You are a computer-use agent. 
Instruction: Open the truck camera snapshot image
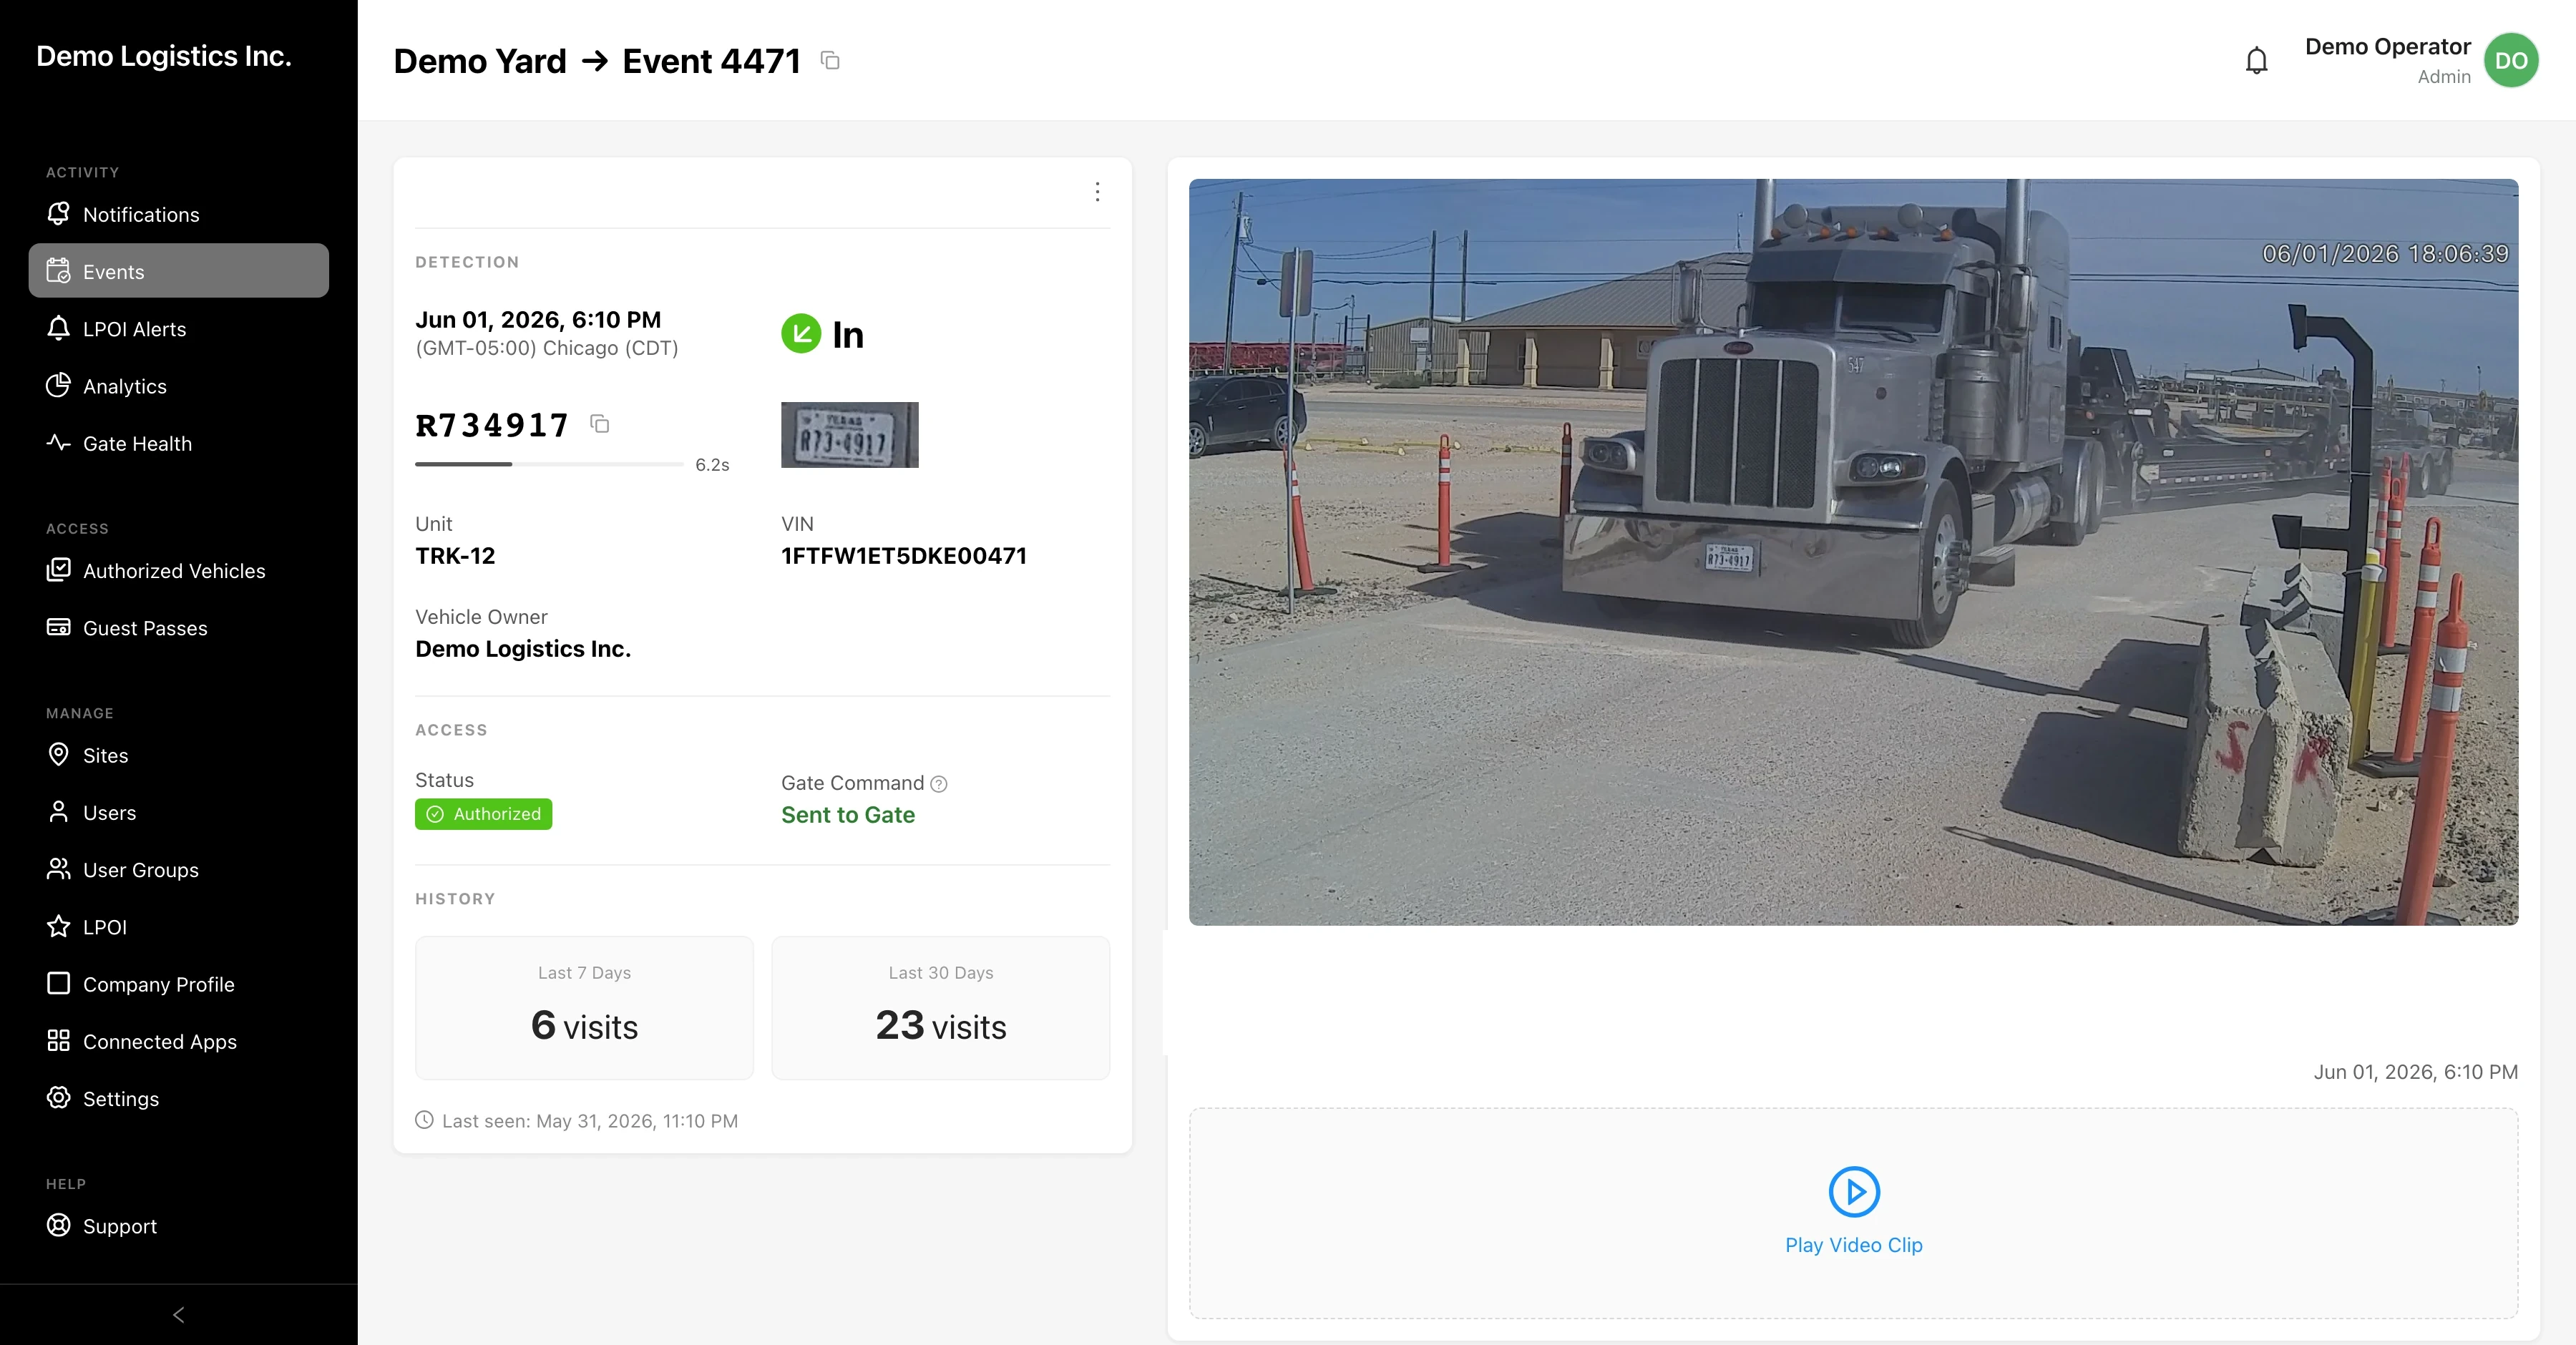[1853, 552]
